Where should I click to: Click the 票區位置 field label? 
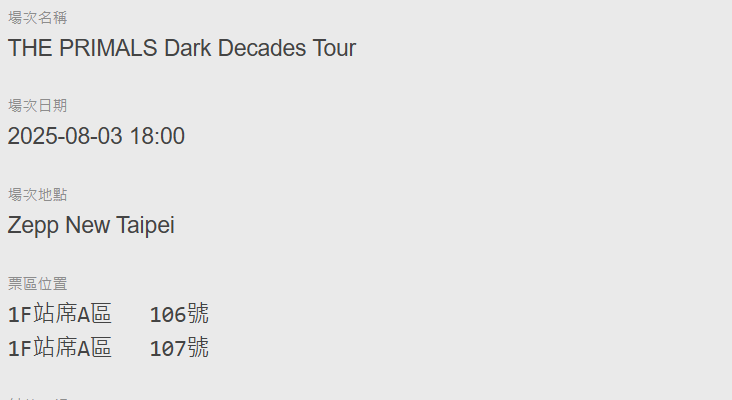[x=38, y=284]
